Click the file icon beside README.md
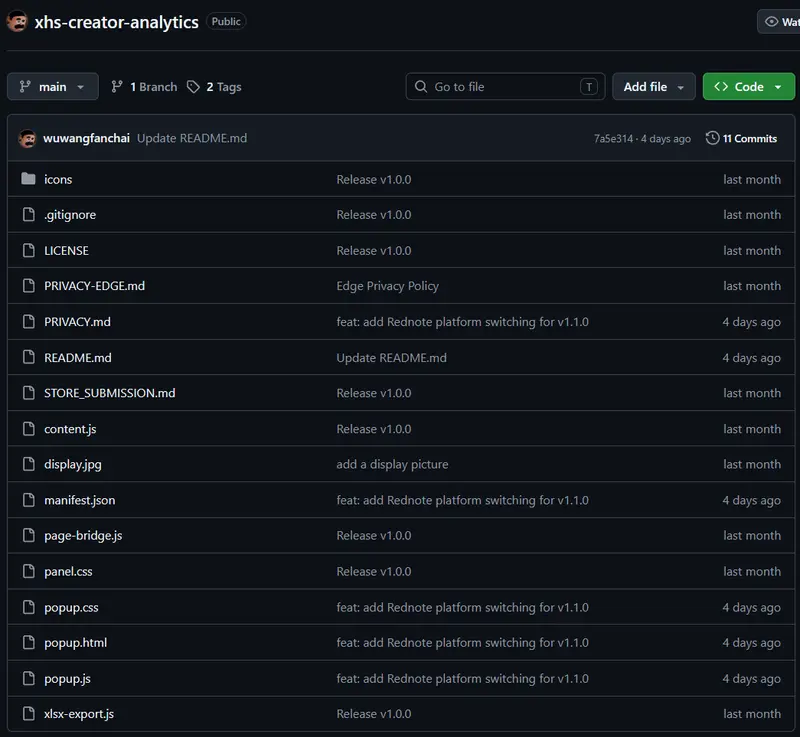800x737 pixels. (29, 357)
